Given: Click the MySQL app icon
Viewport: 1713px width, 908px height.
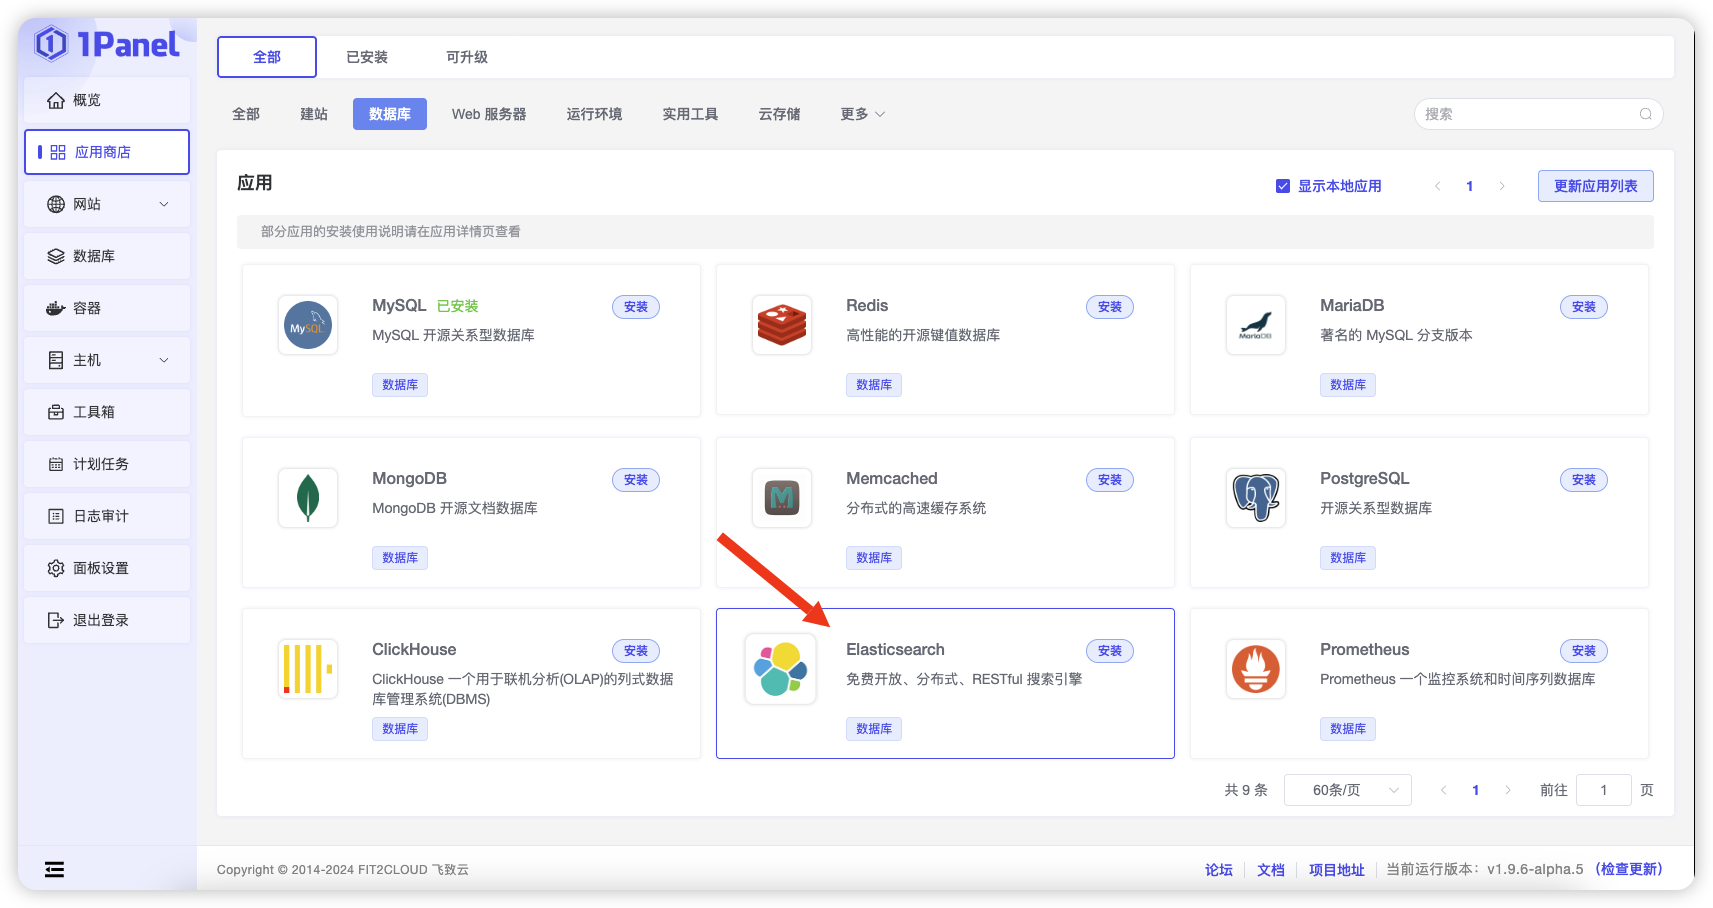Looking at the screenshot, I should pos(308,325).
